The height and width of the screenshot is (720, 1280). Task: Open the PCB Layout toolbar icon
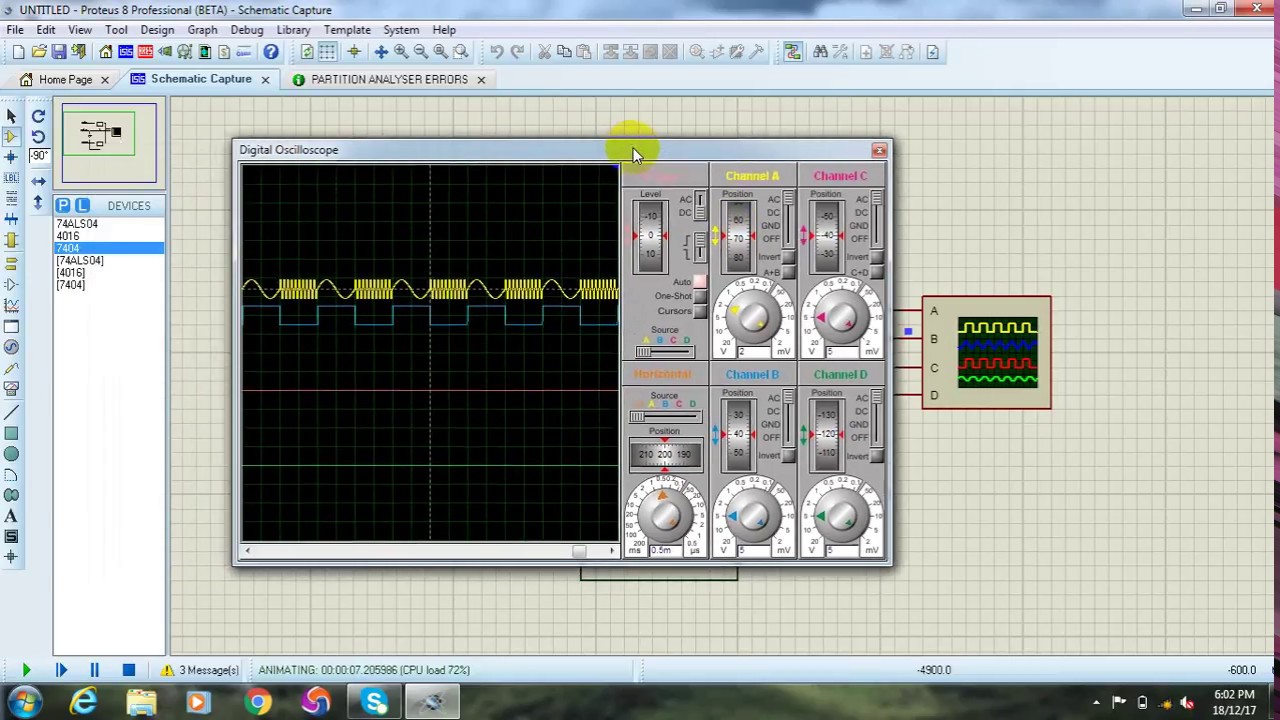145,52
